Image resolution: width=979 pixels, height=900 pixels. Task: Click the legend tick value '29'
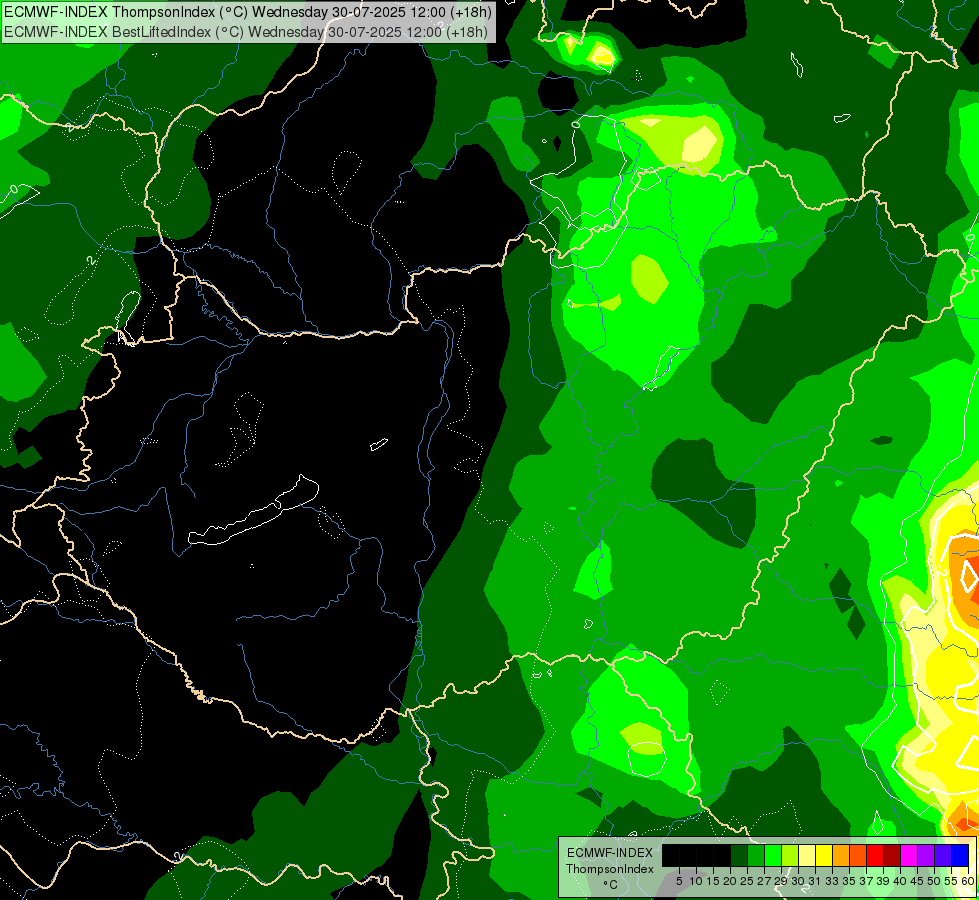[x=780, y=881]
